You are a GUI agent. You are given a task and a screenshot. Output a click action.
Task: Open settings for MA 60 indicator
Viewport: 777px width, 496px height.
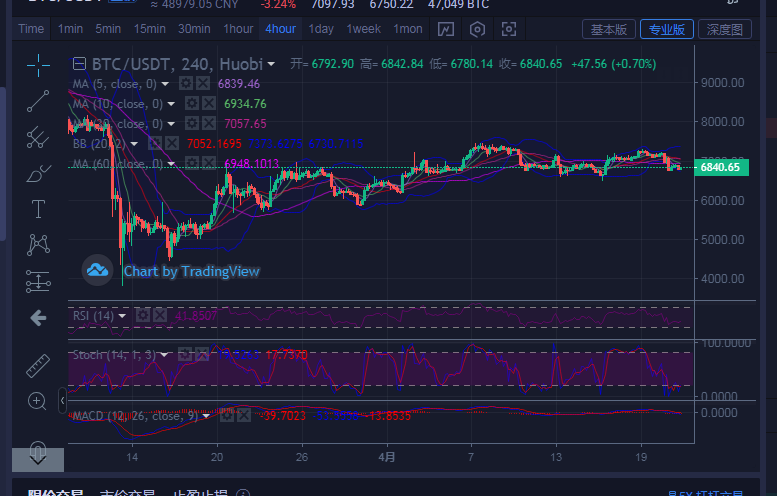192,163
